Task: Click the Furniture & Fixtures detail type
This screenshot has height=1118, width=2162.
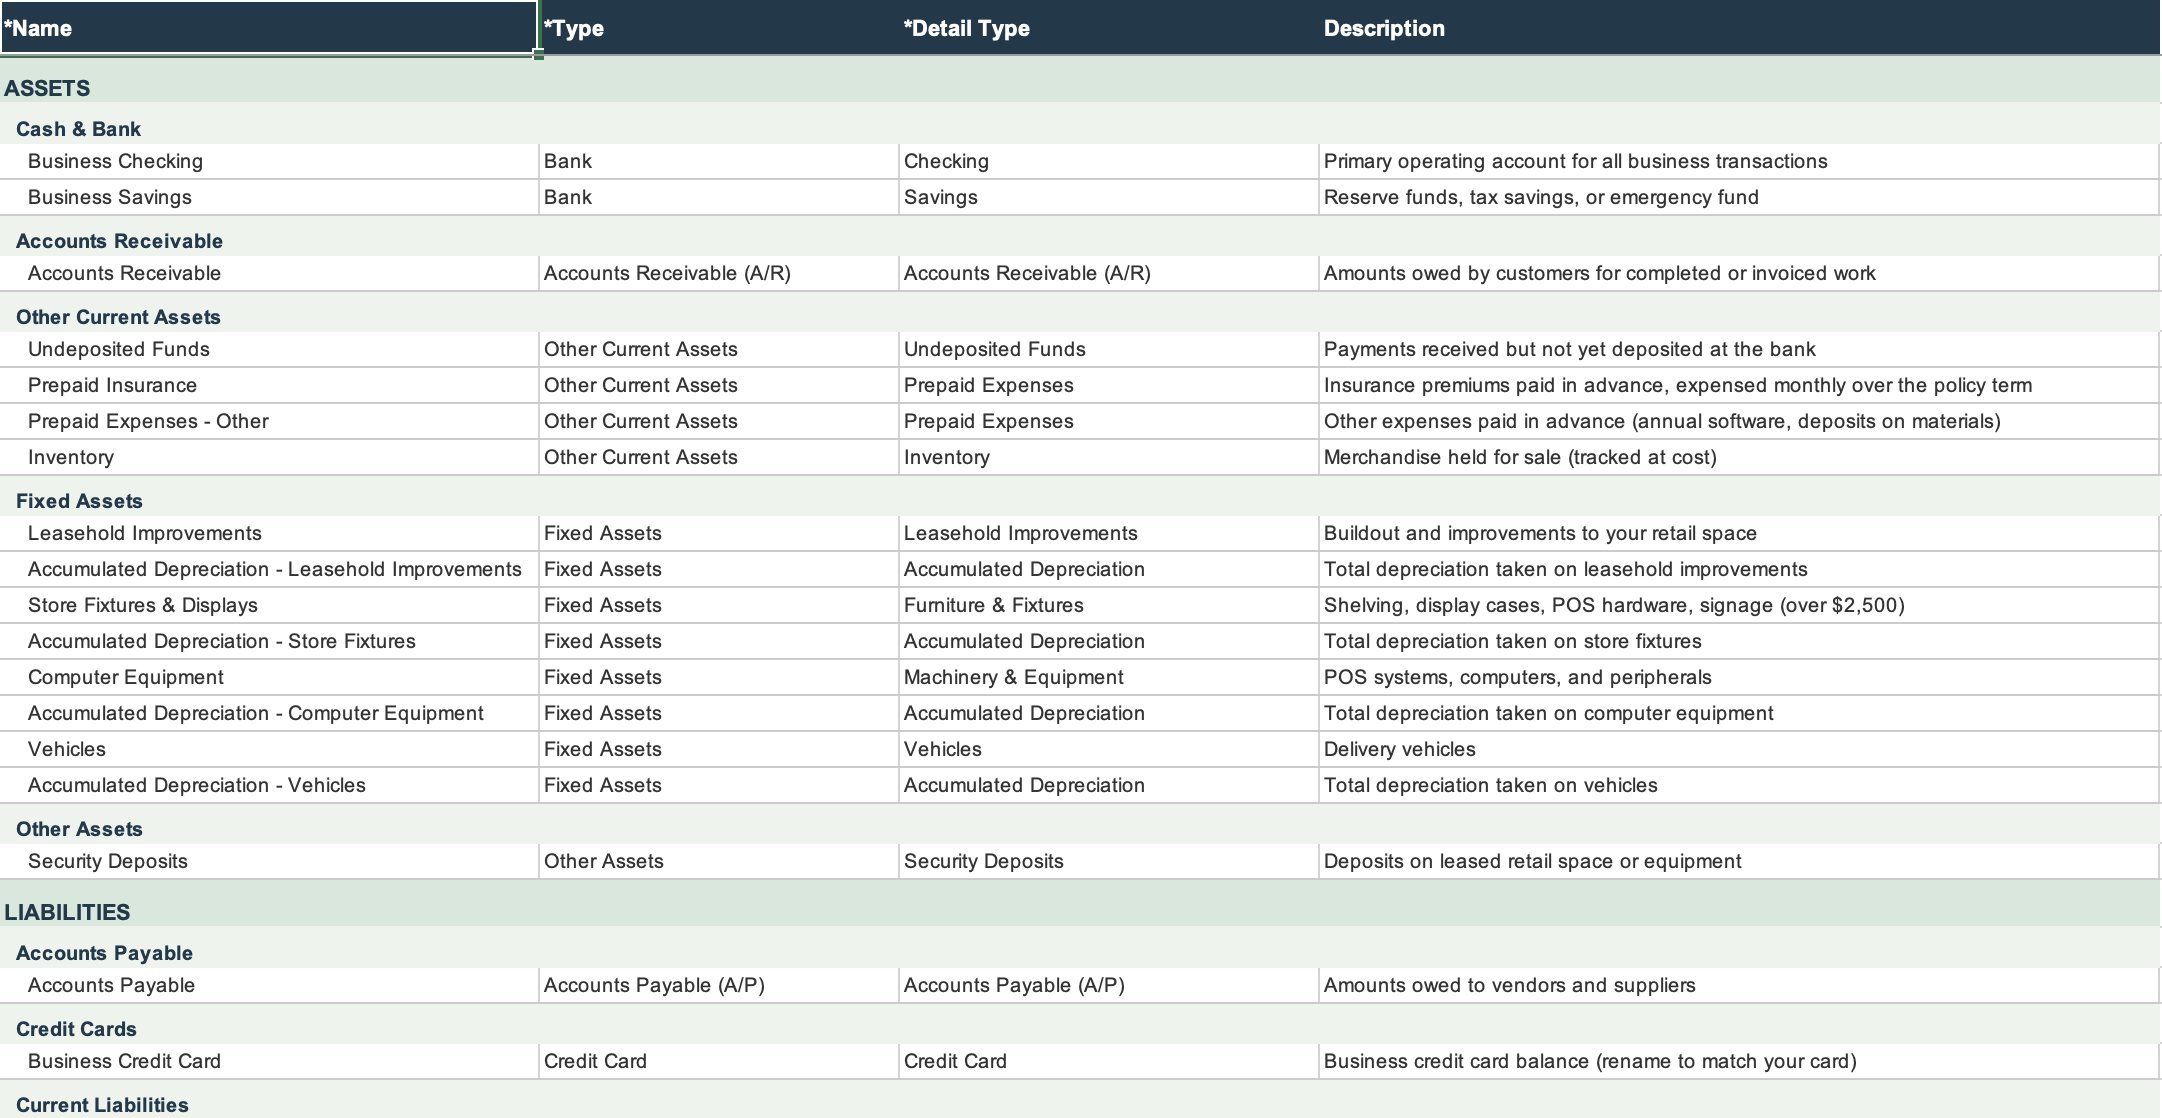Action: coord(1109,606)
